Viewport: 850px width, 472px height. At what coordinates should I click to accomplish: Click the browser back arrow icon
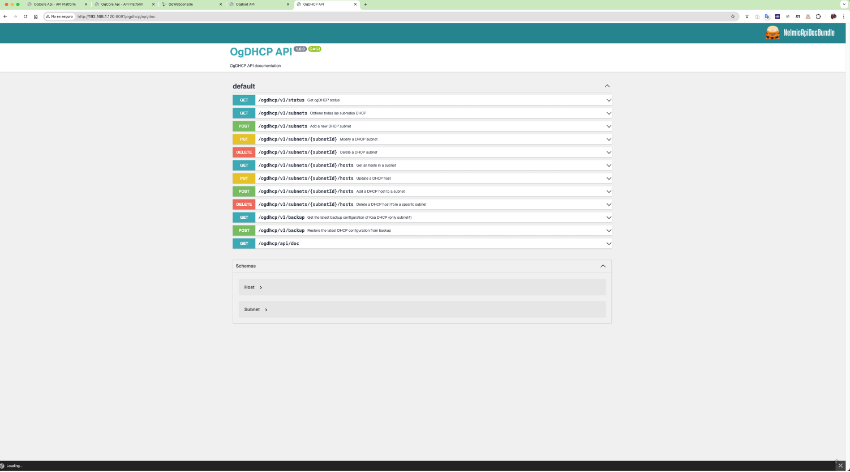6,16
